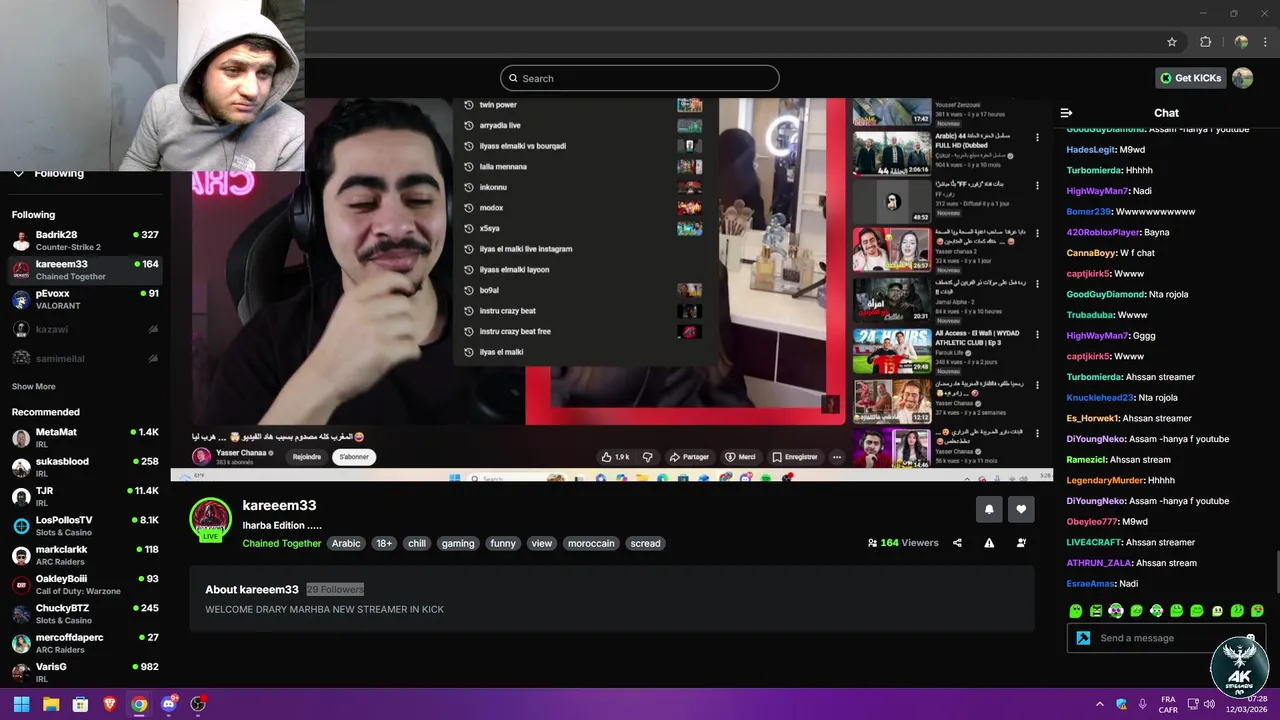Open the browser extensions puzzle icon
Screen dimensions: 1280x720
tap(1205, 42)
